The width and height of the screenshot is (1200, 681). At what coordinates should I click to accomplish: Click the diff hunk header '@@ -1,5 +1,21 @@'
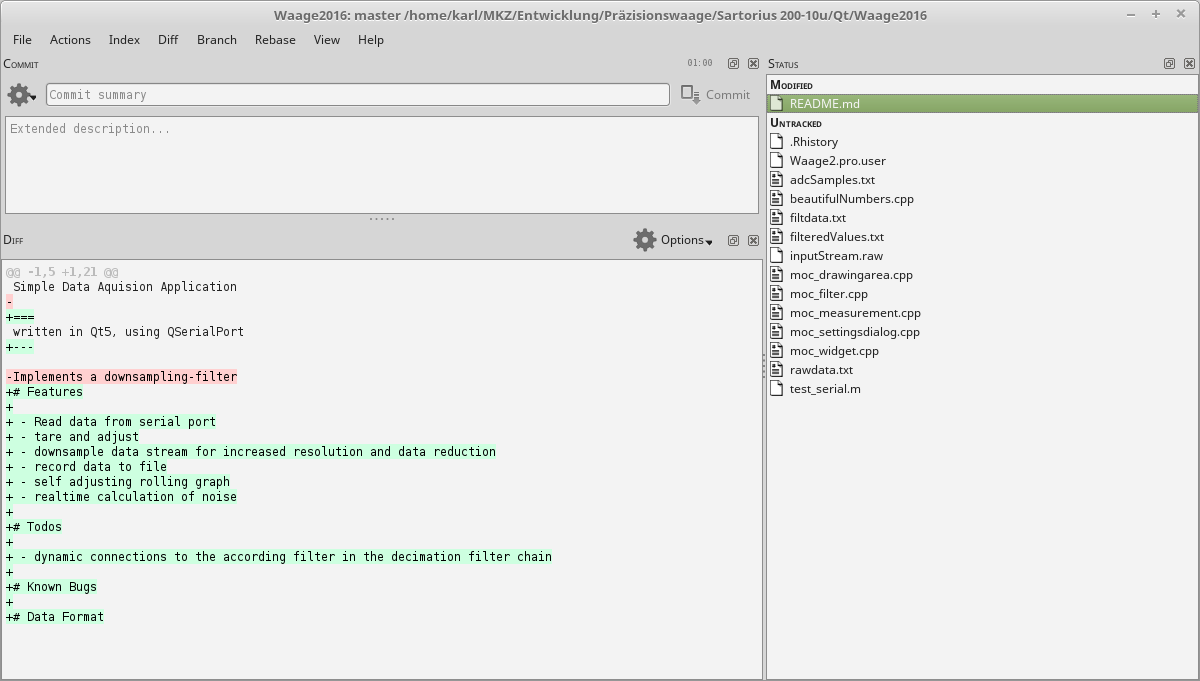coord(62,272)
